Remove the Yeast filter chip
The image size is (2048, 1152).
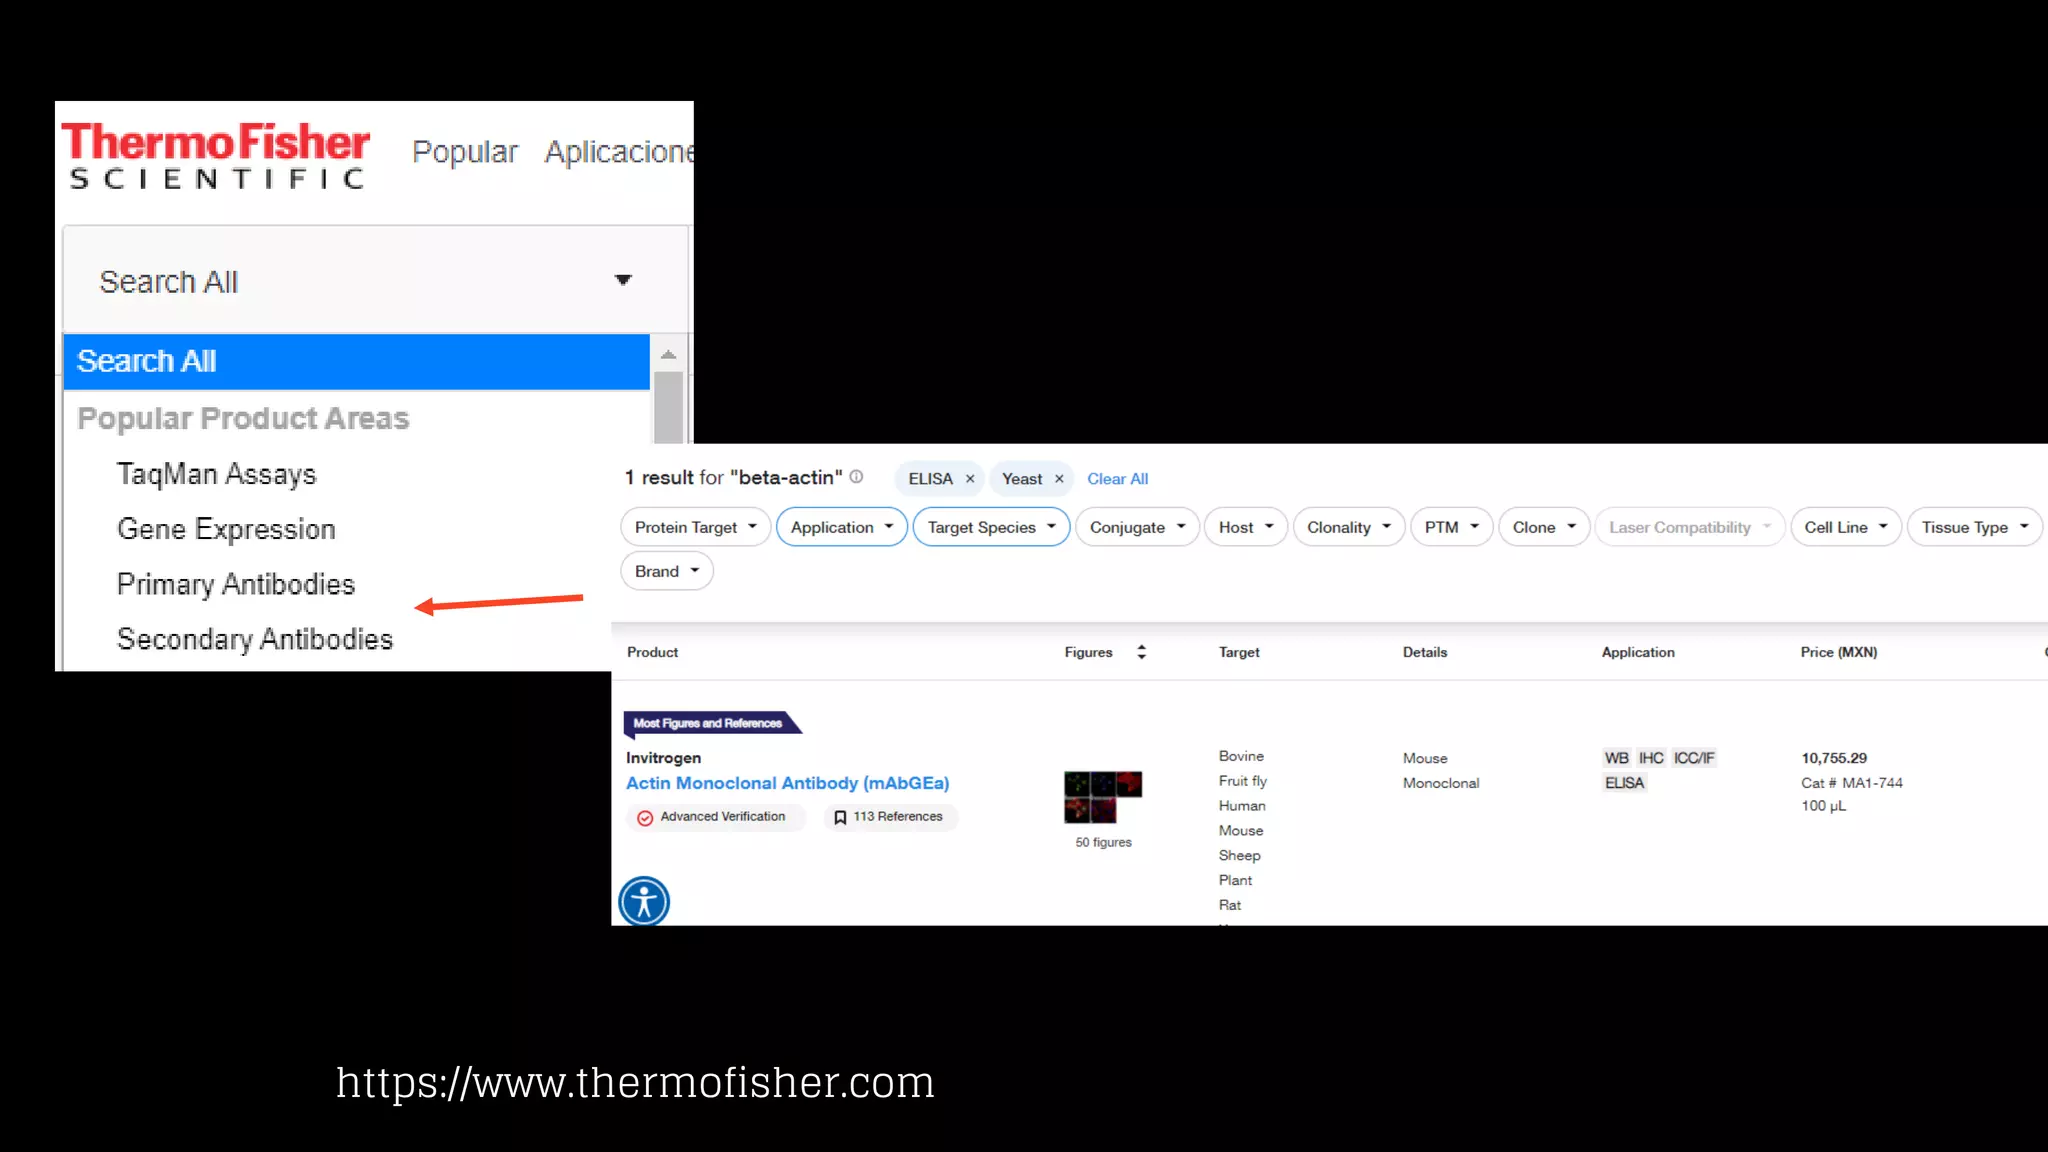tap(1059, 479)
